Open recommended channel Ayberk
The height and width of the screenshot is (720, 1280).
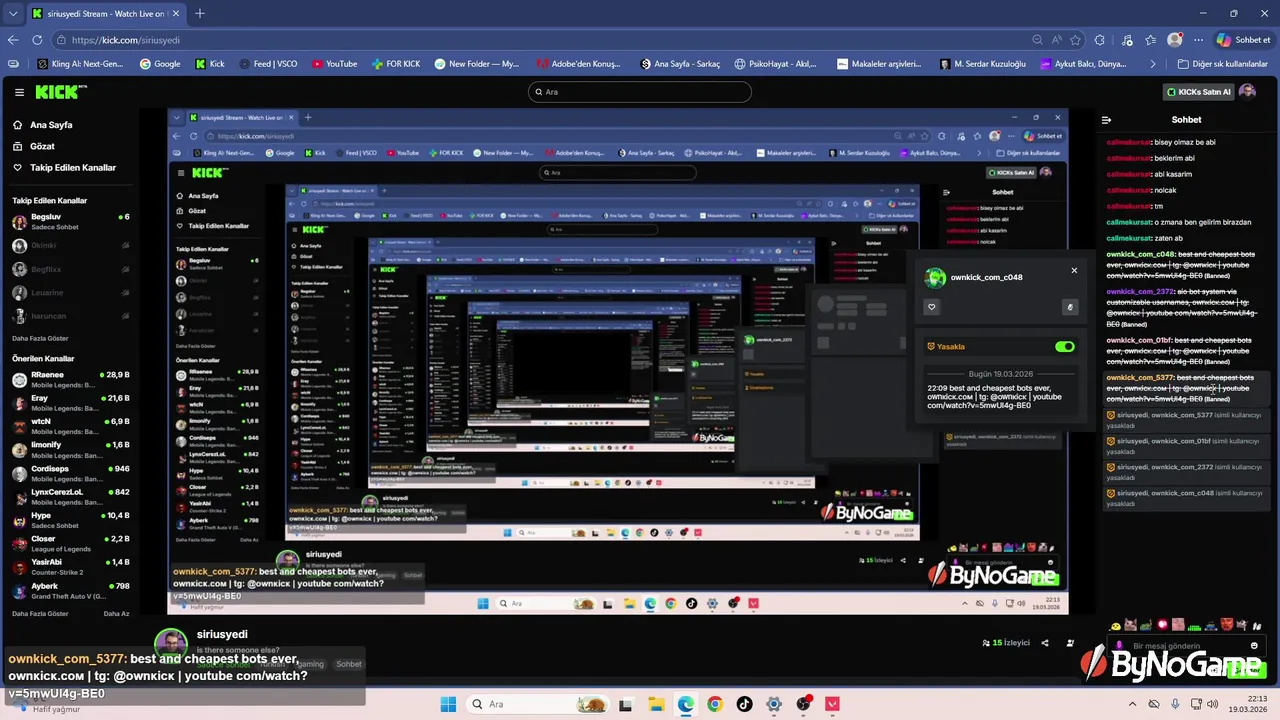point(70,591)
